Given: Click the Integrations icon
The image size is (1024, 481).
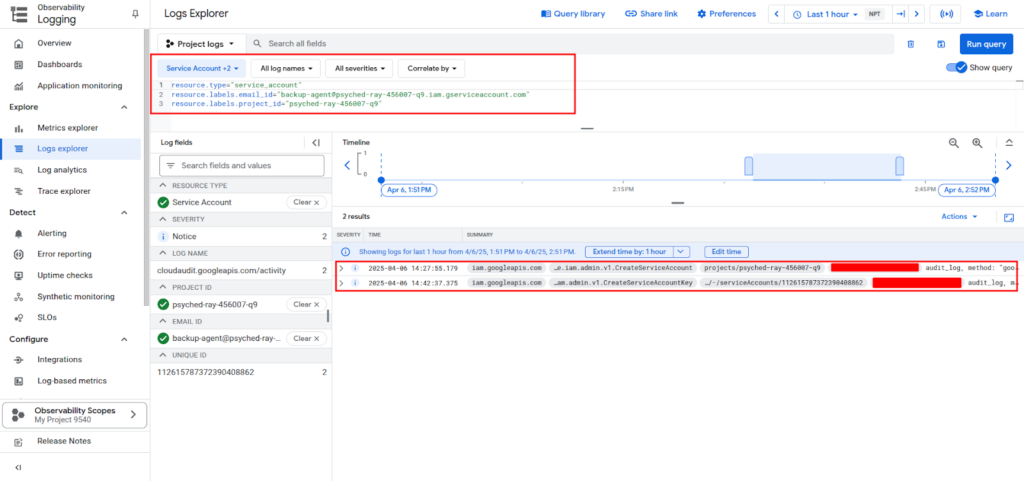Looking at the screenshot, I should coord(19,360).
